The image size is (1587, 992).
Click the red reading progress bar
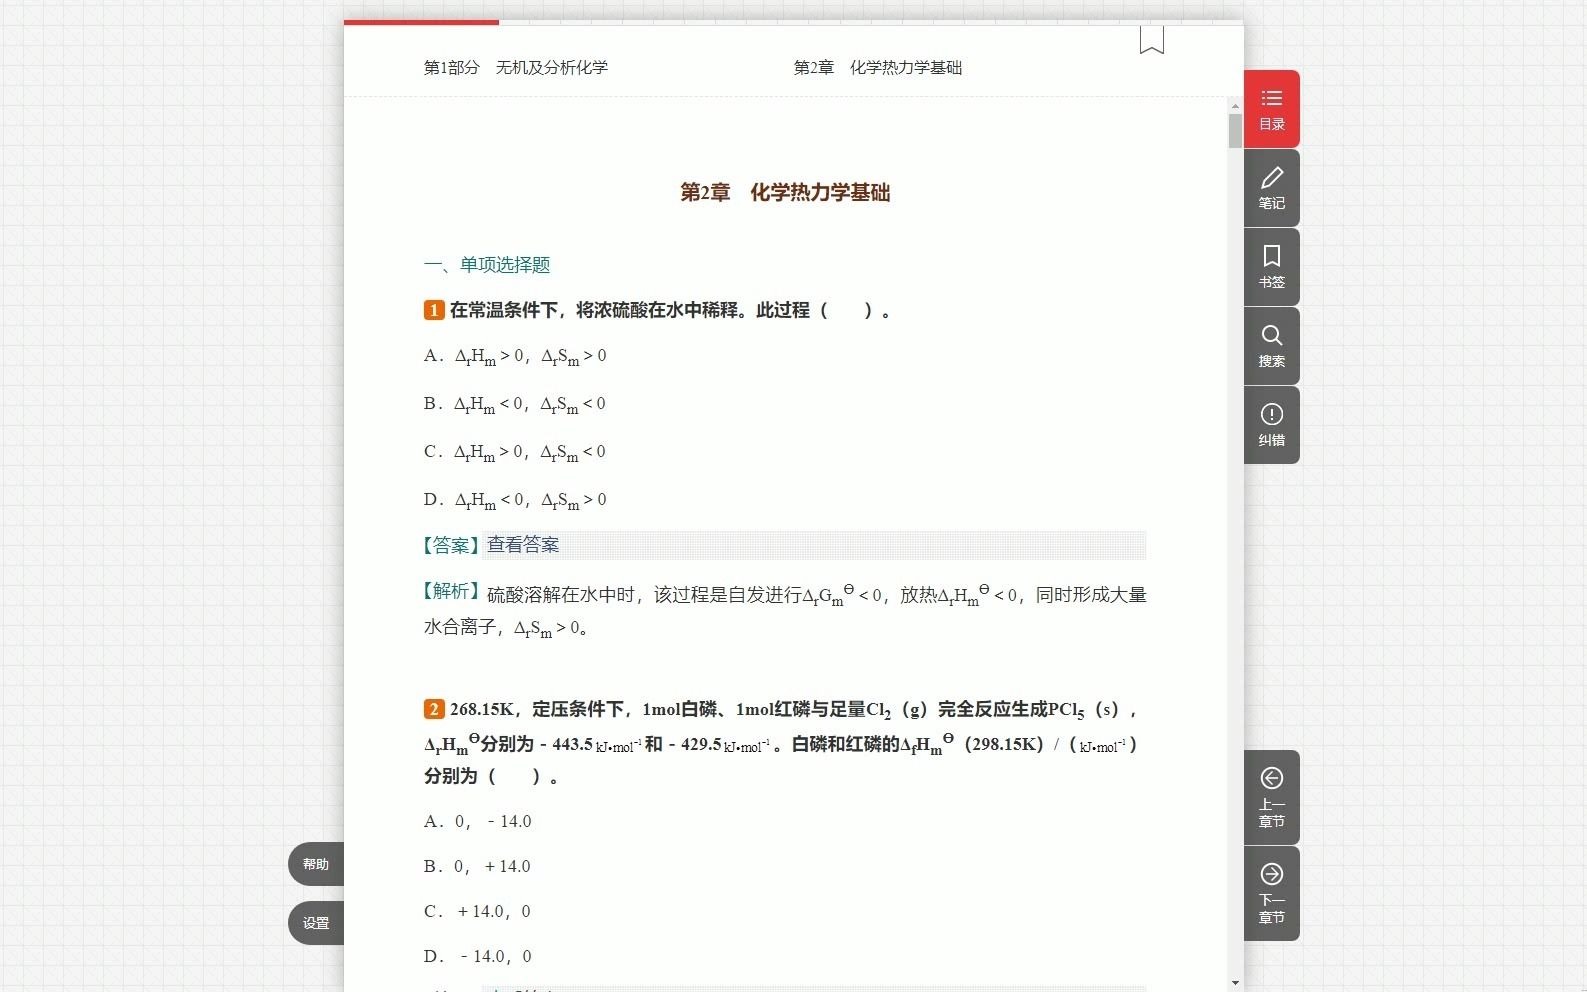point(421,22)
